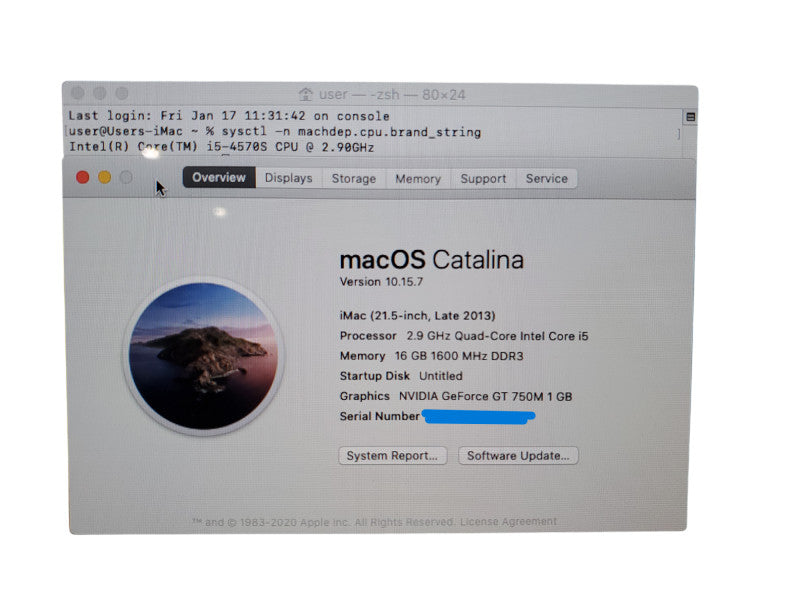This screenshot has height=600, width=800.
Task: Click 'Intel(R) Core(TM) i5-4570S' output line
Action: 221,147
